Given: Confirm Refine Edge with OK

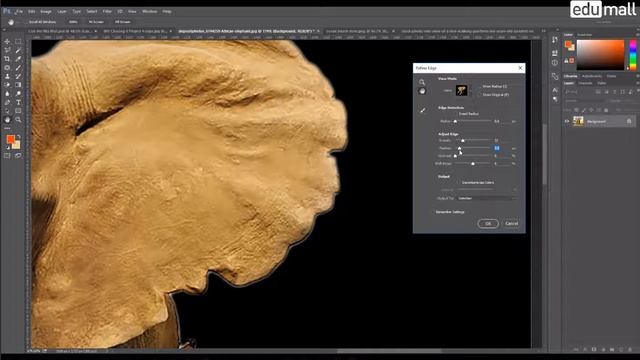Looking at the screenshot, I should 488,224.
